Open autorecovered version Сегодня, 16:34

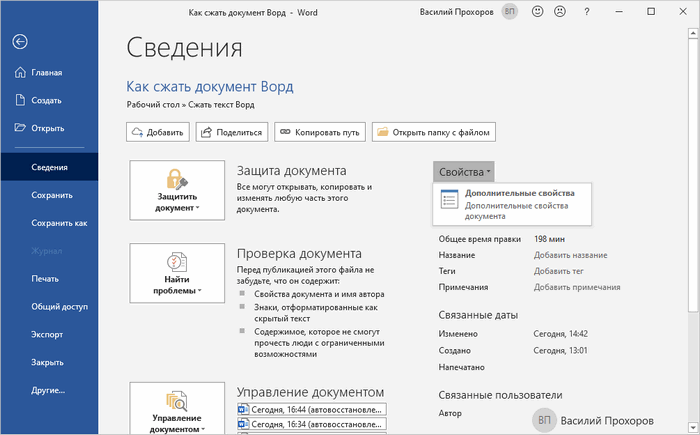pos(312,424)
